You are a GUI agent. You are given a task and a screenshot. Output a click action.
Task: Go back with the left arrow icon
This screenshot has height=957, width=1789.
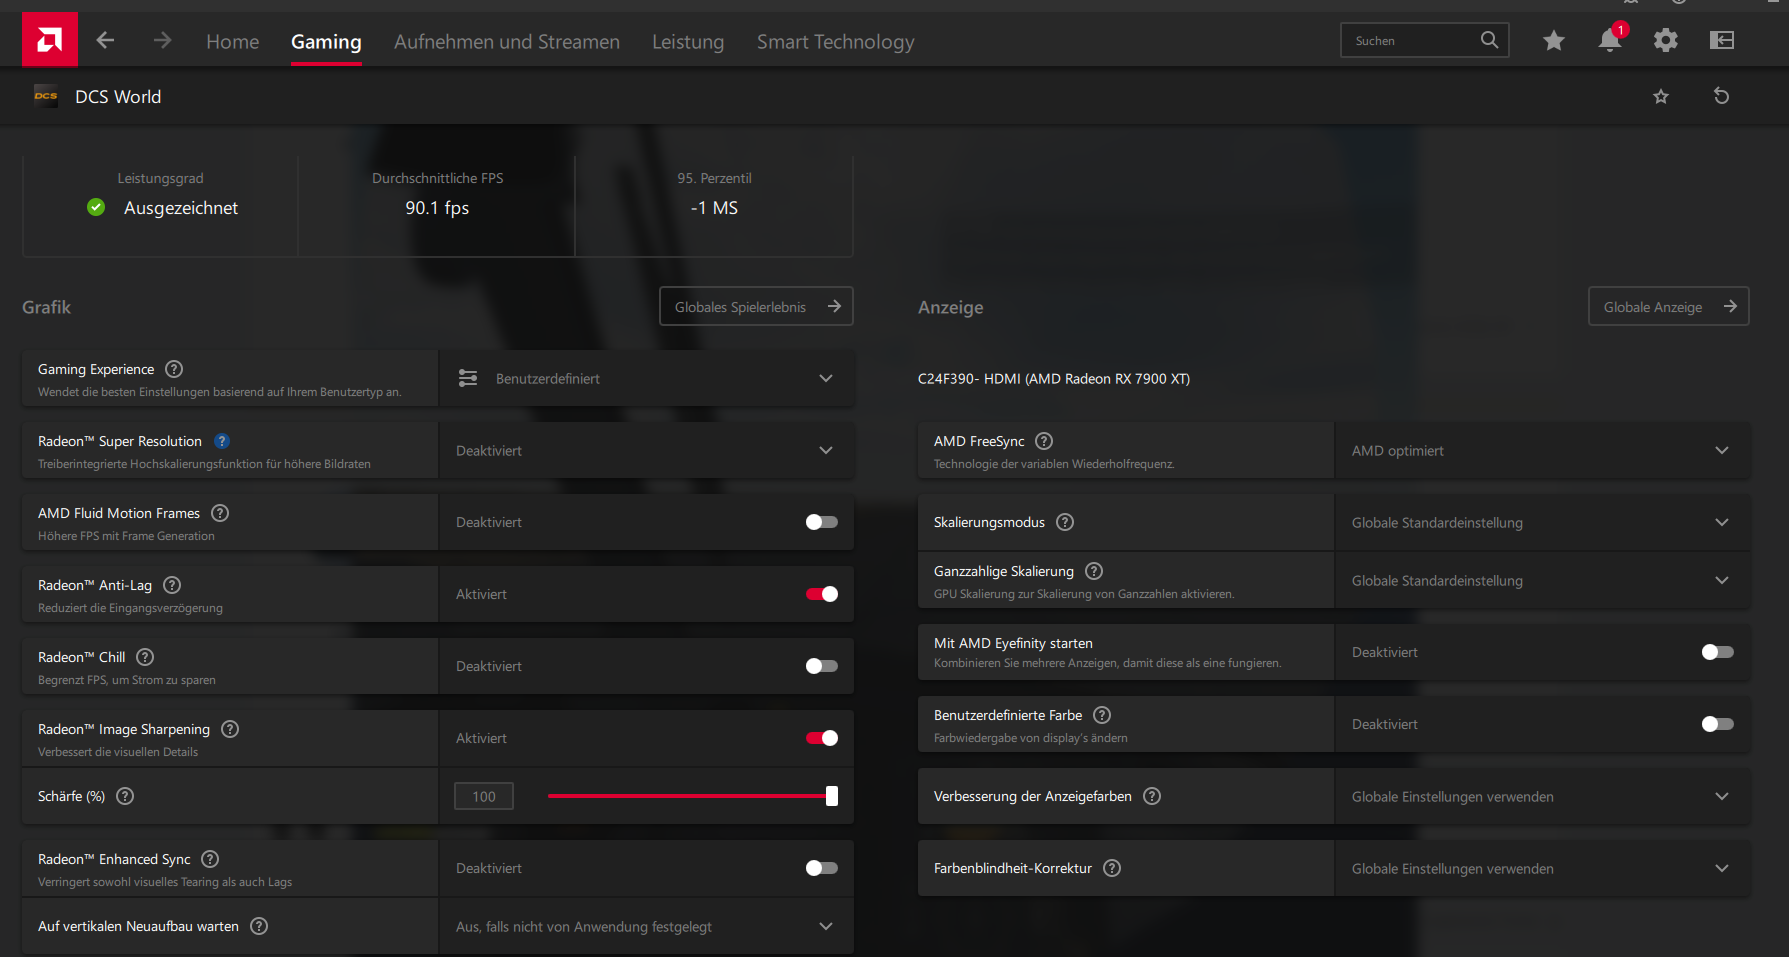[105, 40]
